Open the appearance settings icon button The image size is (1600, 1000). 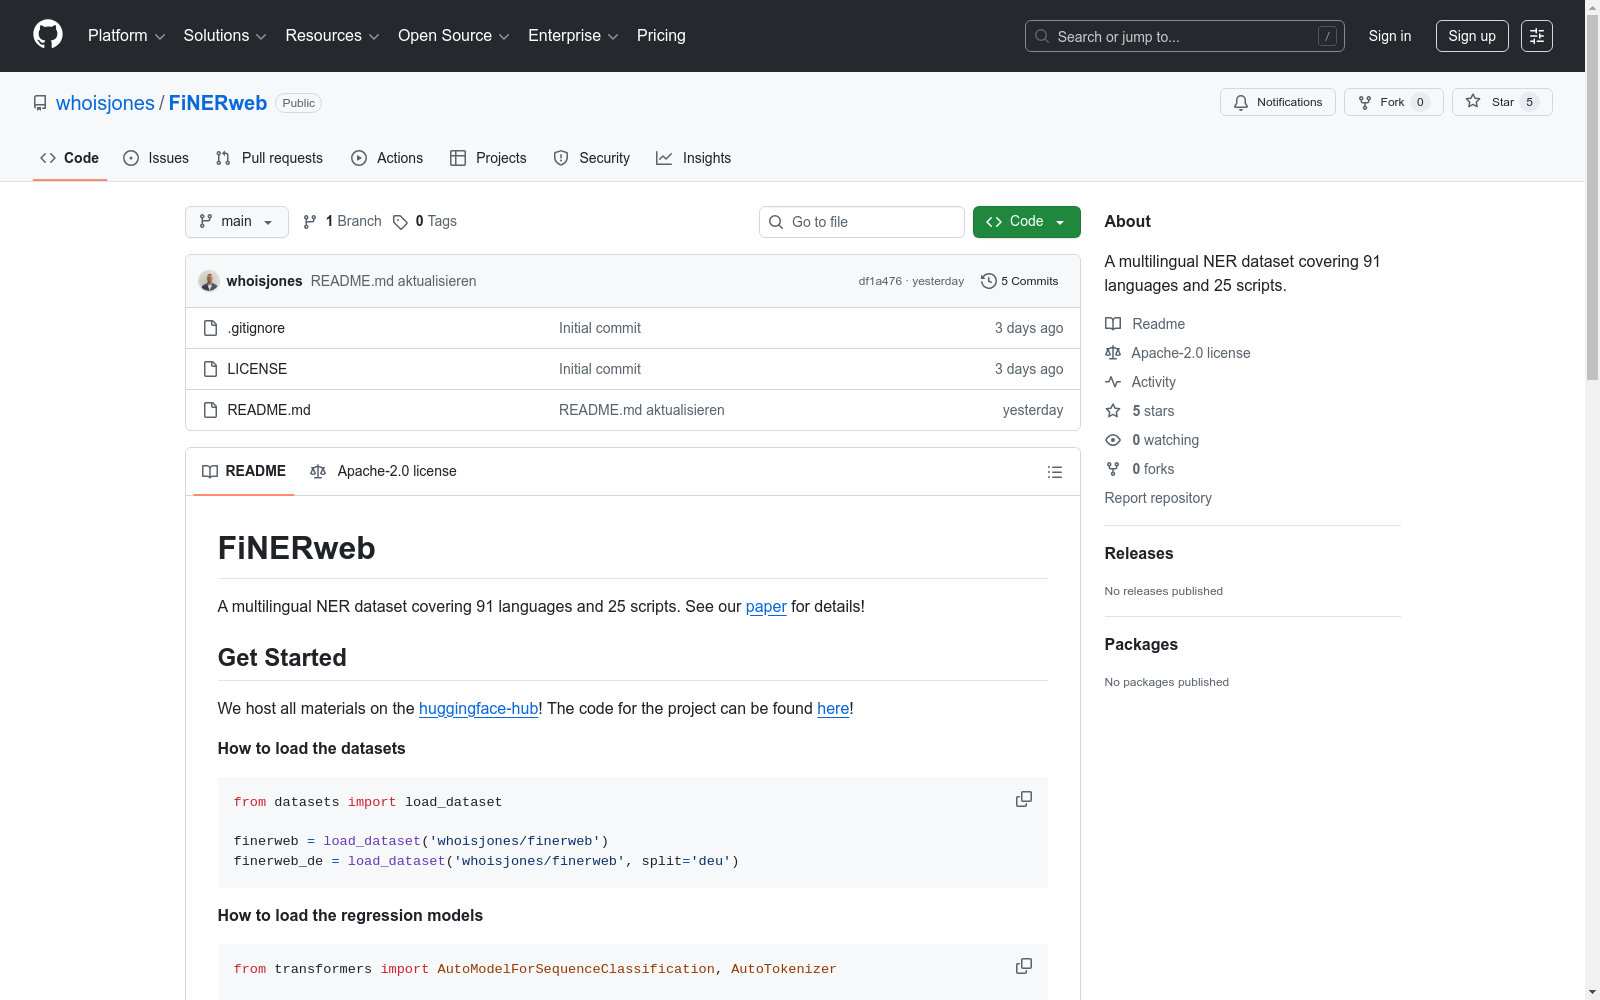[1537, 36]
